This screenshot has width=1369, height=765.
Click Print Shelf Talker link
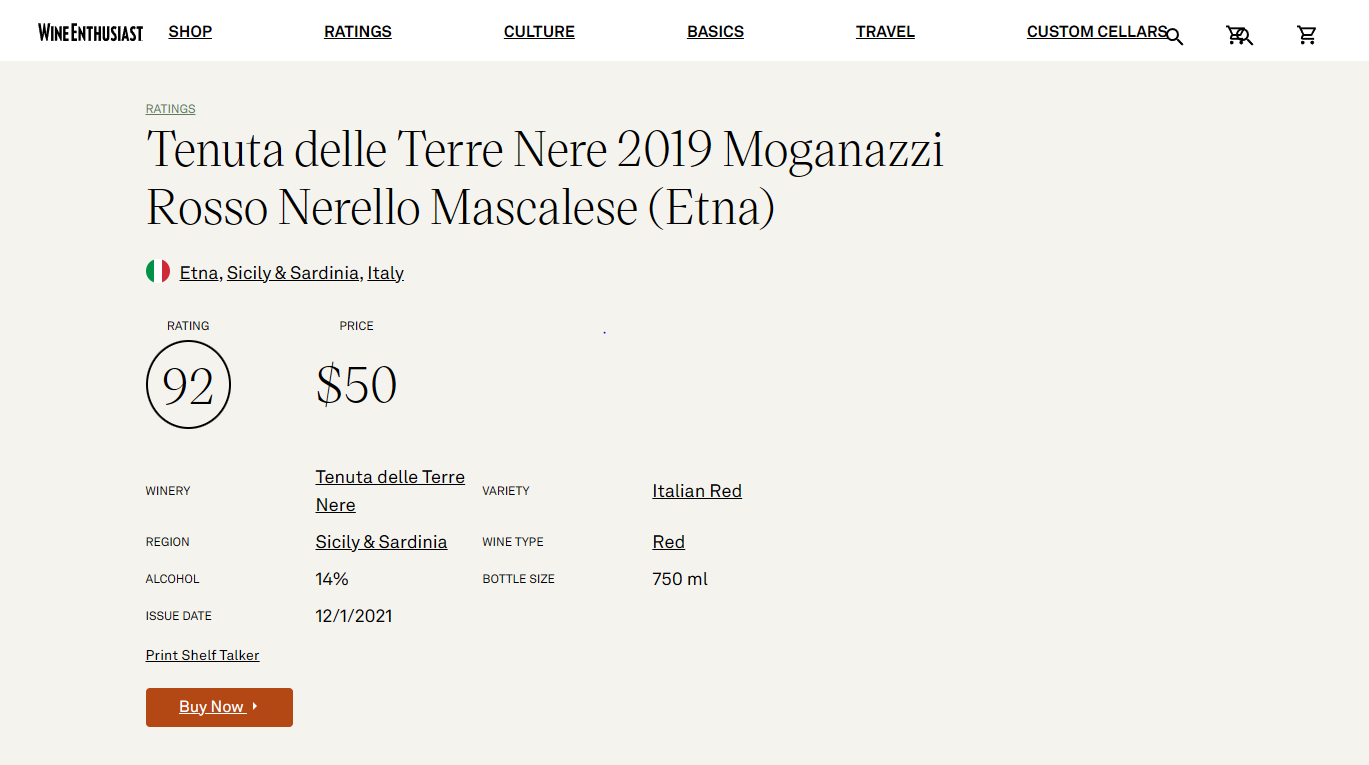(202, 656)
